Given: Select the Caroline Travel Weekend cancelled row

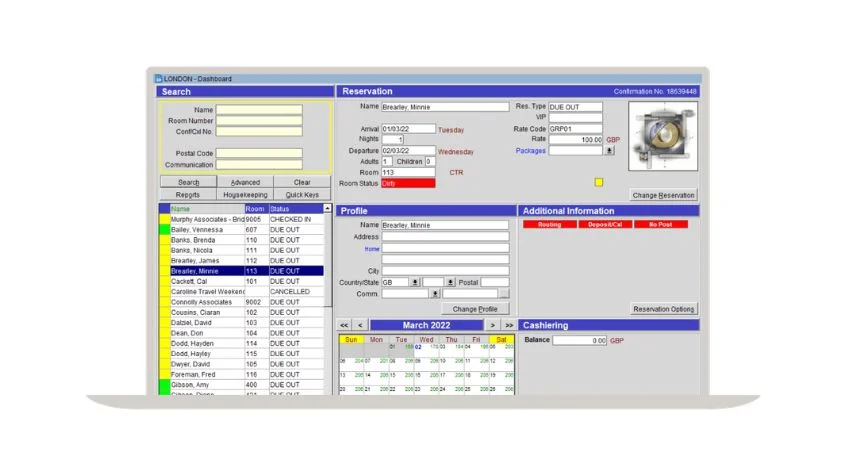Looking at the screenshot, I should coord(241,292).
